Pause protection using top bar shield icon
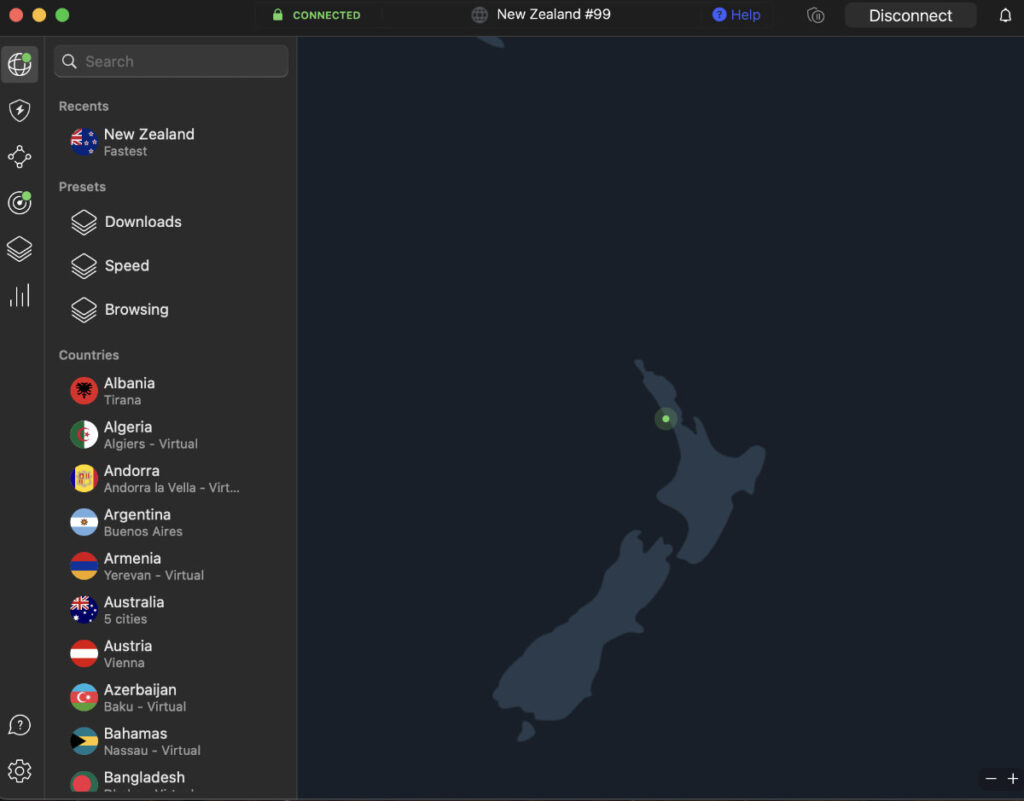The height and width of the screenshot is (801, 1024). [x=816, y=14]
